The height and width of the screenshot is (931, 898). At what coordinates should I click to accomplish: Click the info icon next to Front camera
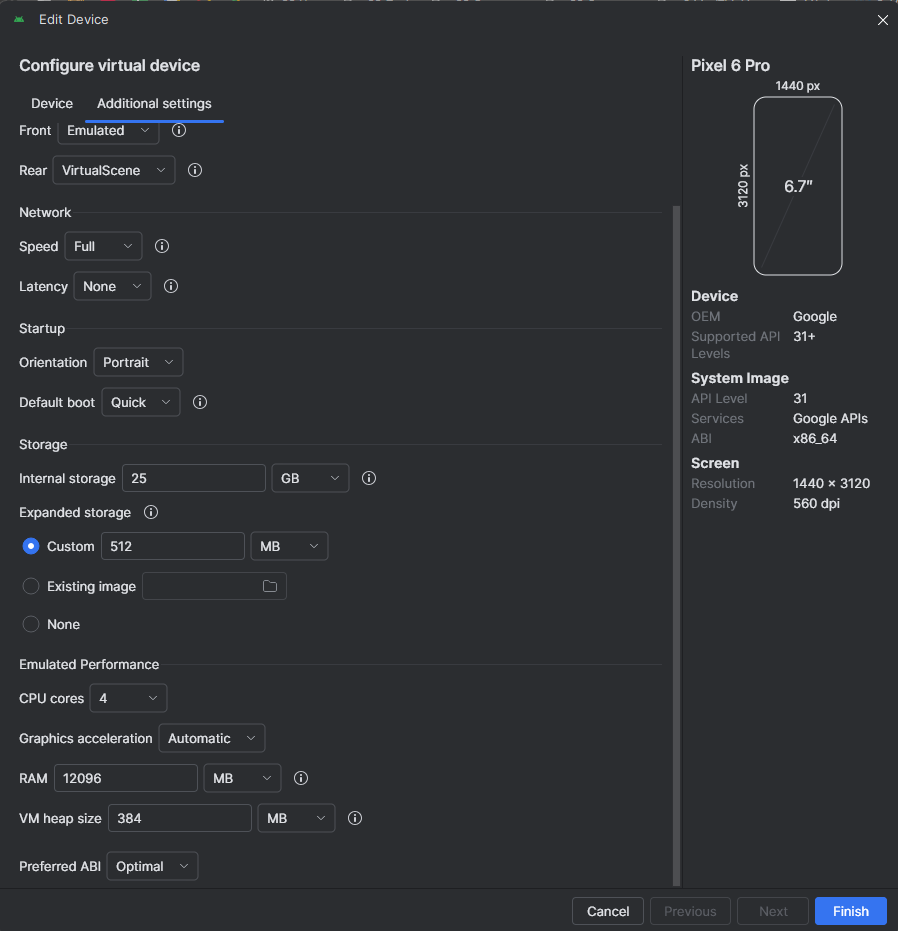coord(179,130)
